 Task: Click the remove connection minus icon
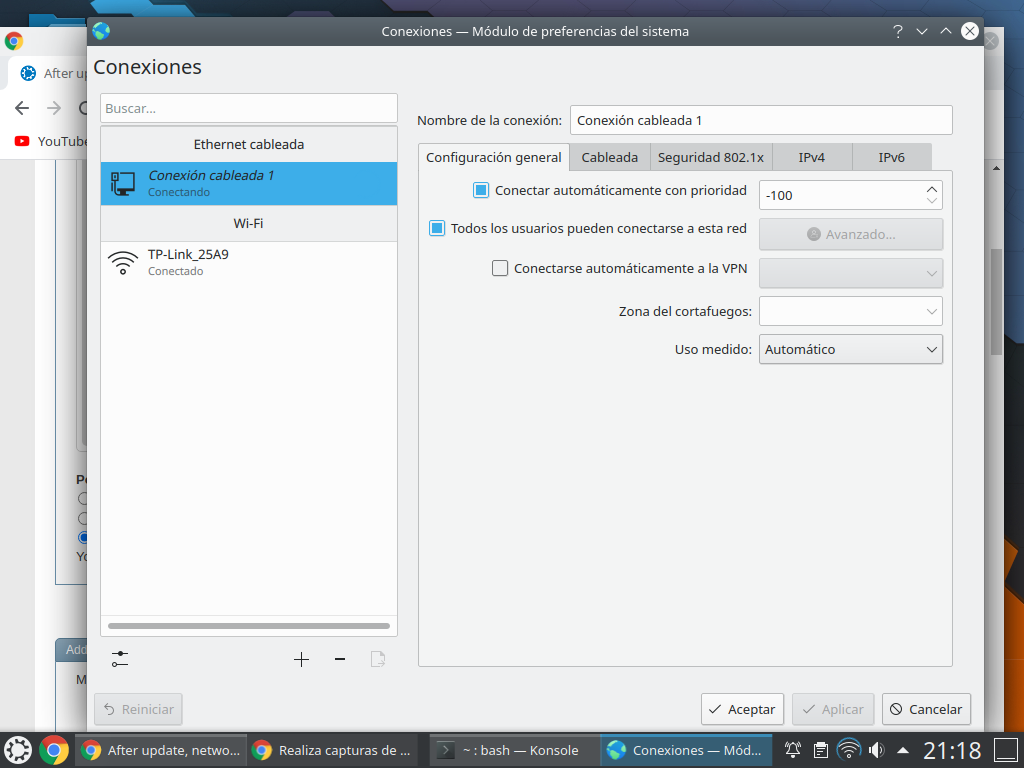(340, 659)
